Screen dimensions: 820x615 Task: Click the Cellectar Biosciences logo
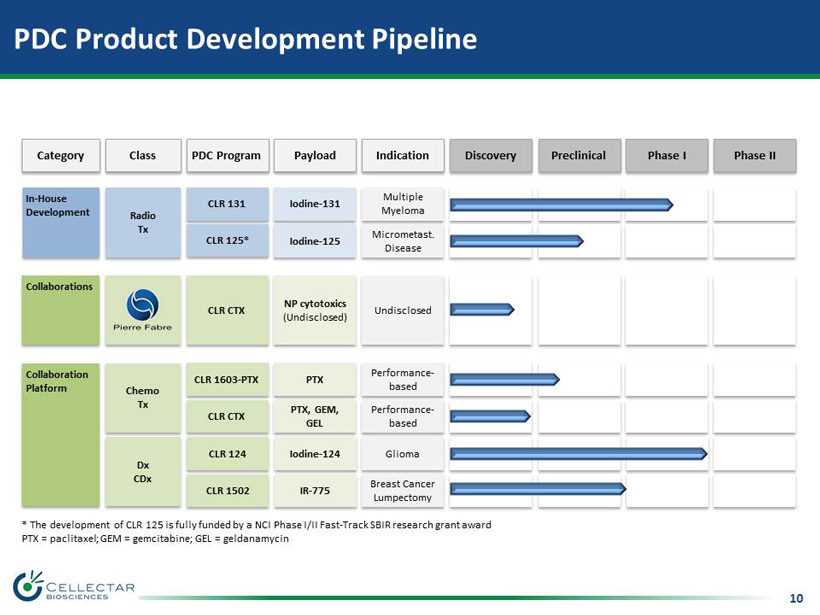click(75, 585)
